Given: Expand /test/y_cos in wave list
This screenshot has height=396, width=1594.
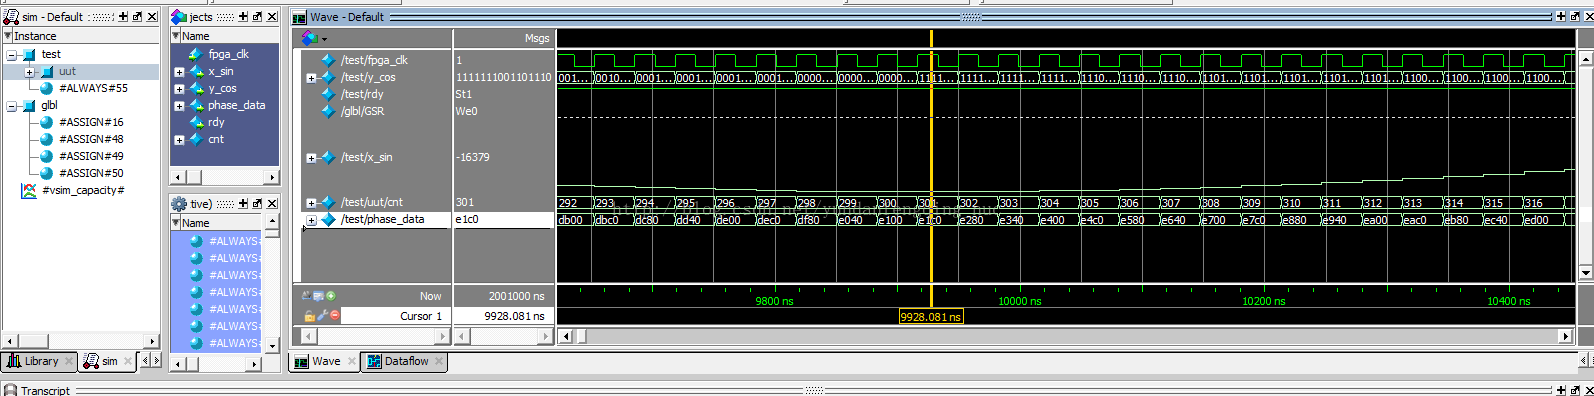Looking at the screenshot, I should [311, 77].
